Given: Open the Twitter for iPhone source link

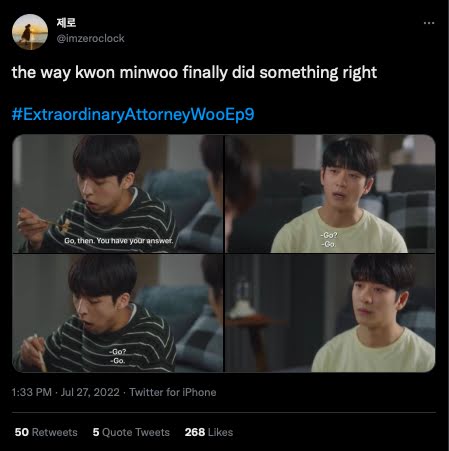Looking at the screenshot, I should (173, 392).
